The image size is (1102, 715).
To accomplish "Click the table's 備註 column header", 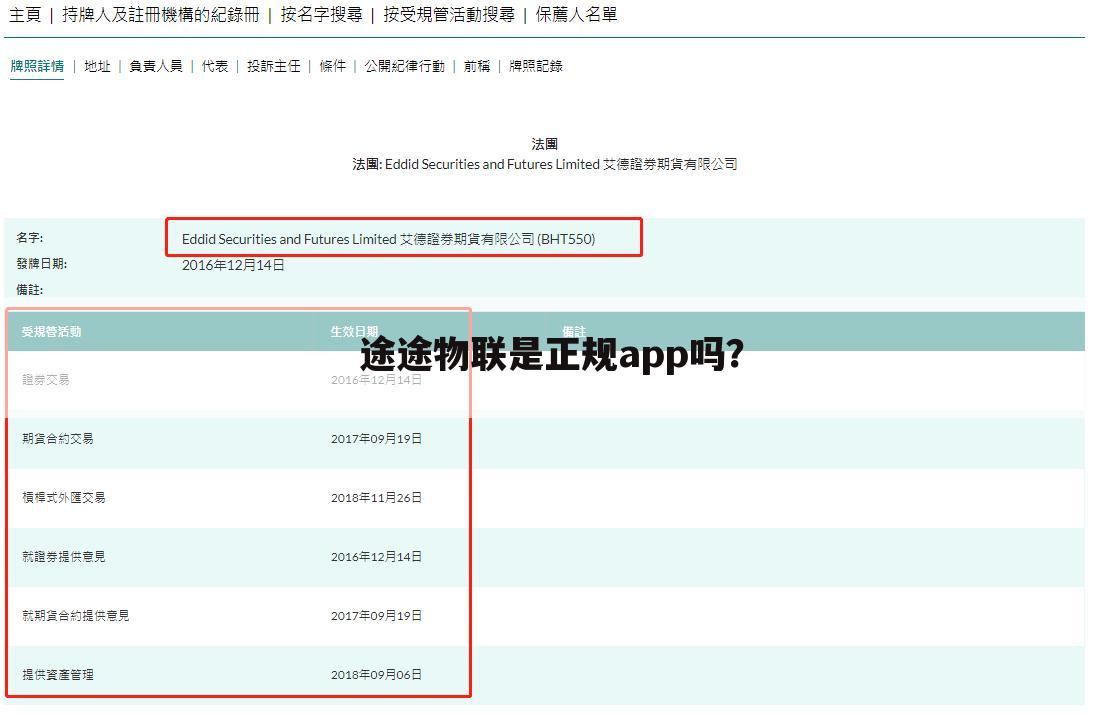I will (573, 332).
